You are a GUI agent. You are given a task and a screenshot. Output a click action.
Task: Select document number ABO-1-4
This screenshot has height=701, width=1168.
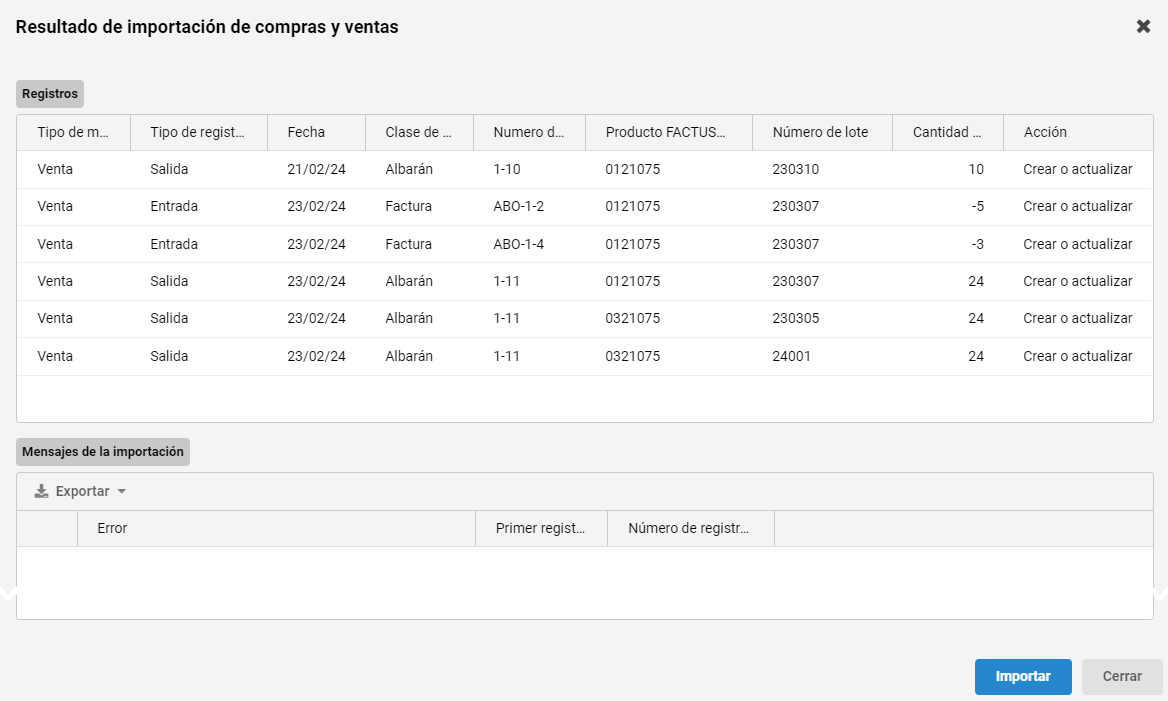tap(518, 244)
